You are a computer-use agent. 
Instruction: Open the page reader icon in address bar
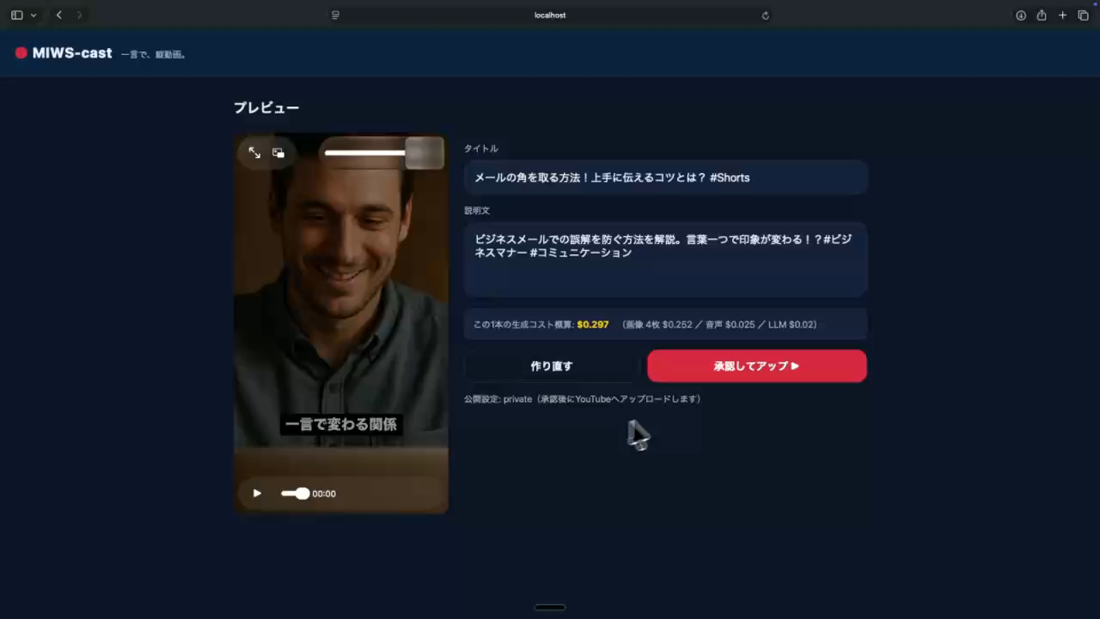pos(335,15)
